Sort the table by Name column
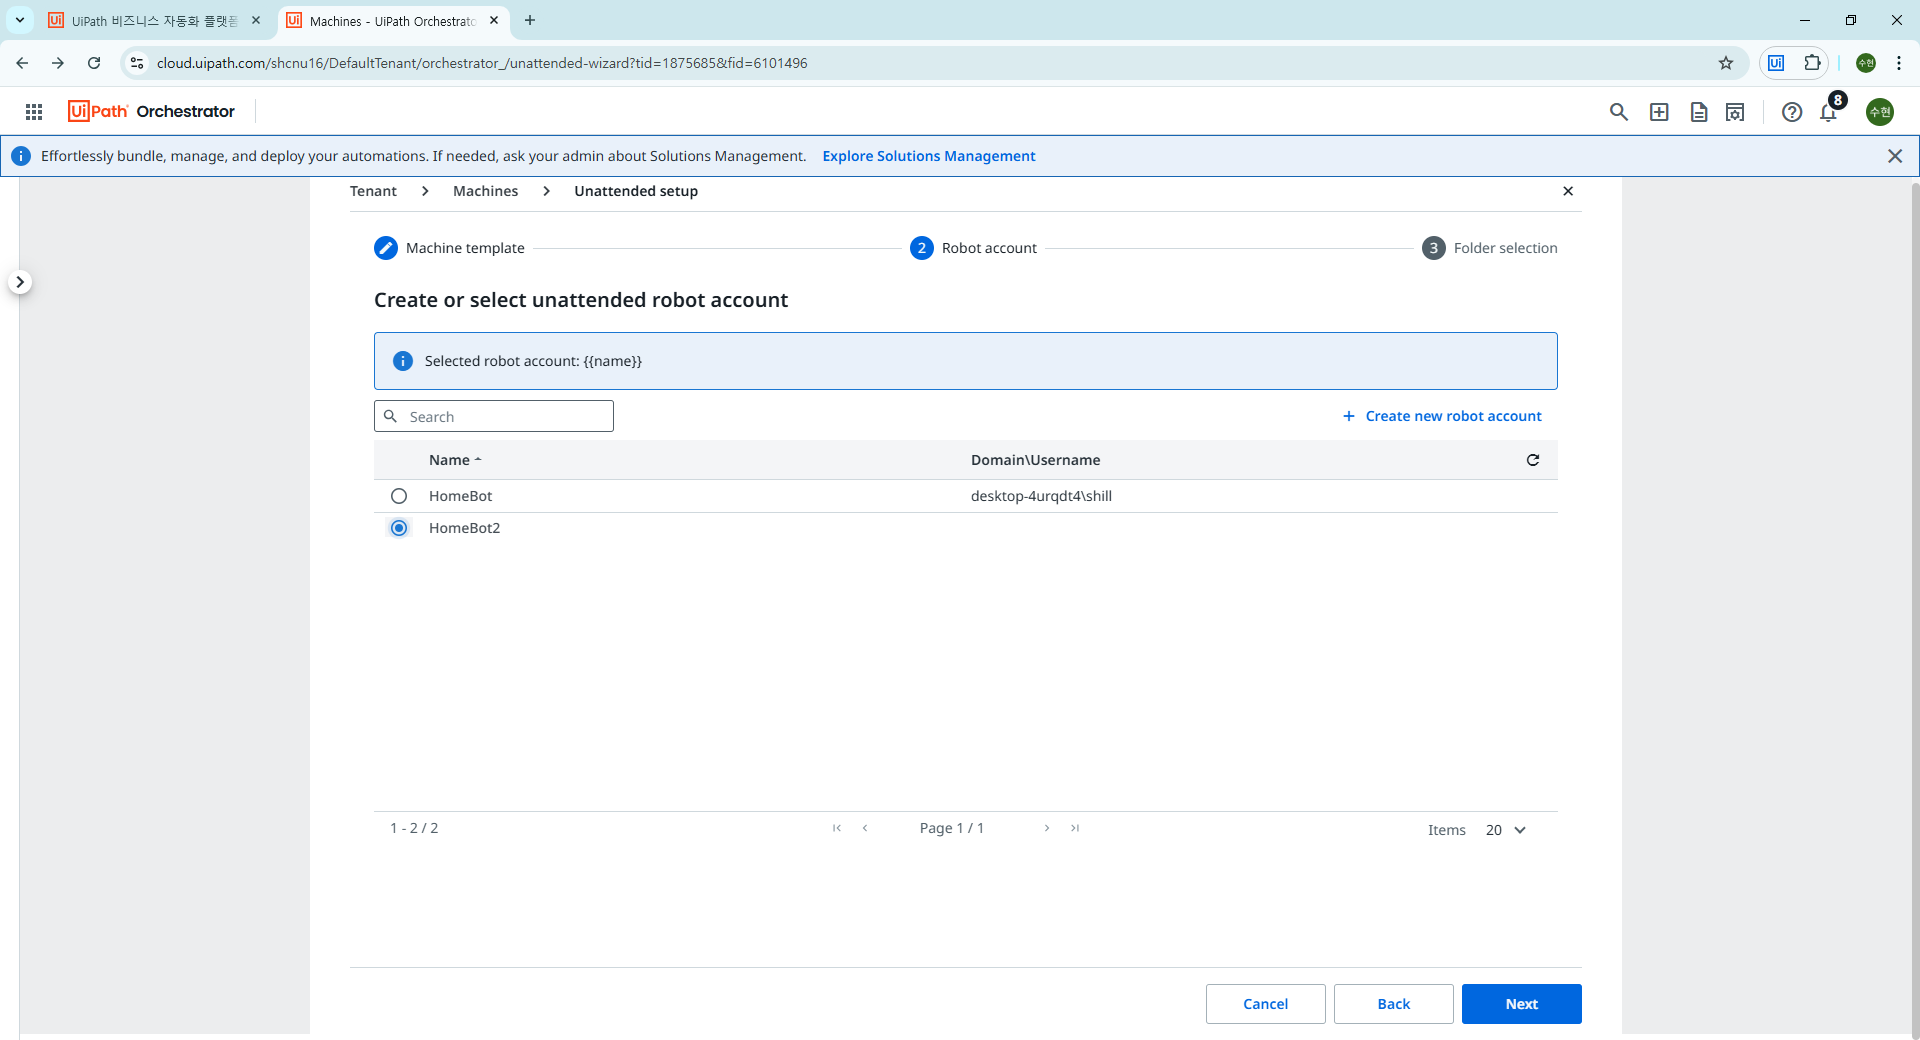Image resolution: width=1920 pixels, height=1040 pixels. [x=455, y=460]
